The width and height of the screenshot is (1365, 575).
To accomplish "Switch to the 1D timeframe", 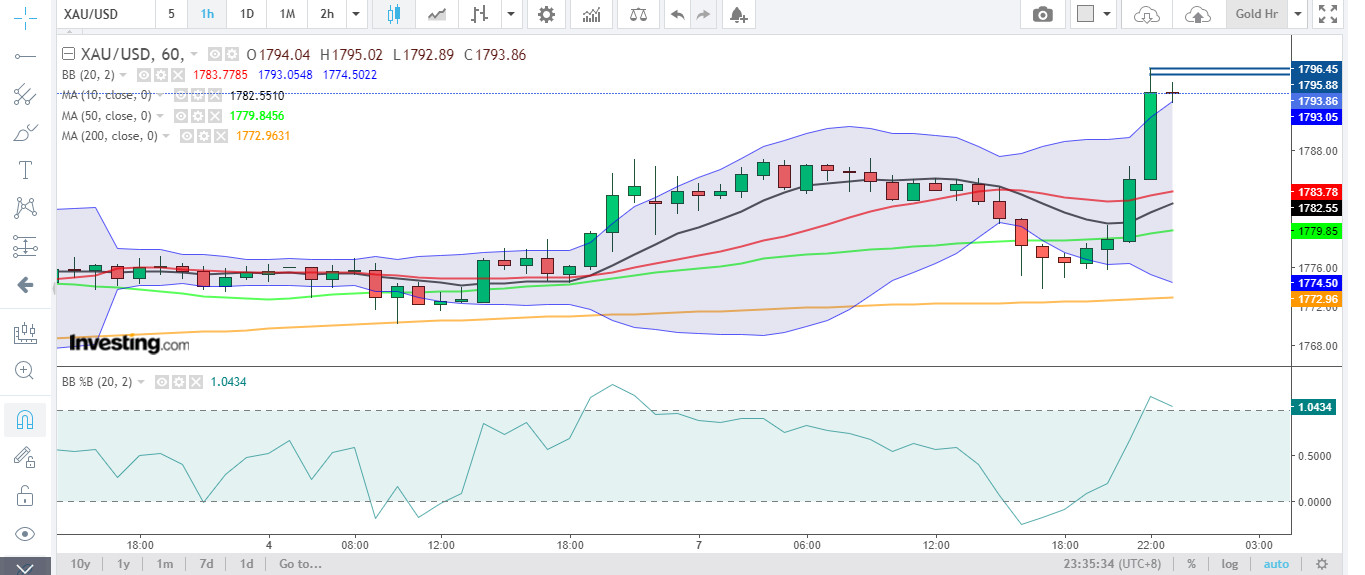I will point(247,14).
